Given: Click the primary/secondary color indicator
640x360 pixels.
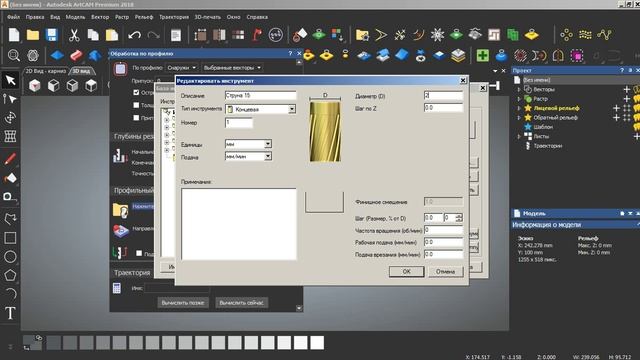Looking at the screenshot, I should pyautogui.click(x=32, y=343).
